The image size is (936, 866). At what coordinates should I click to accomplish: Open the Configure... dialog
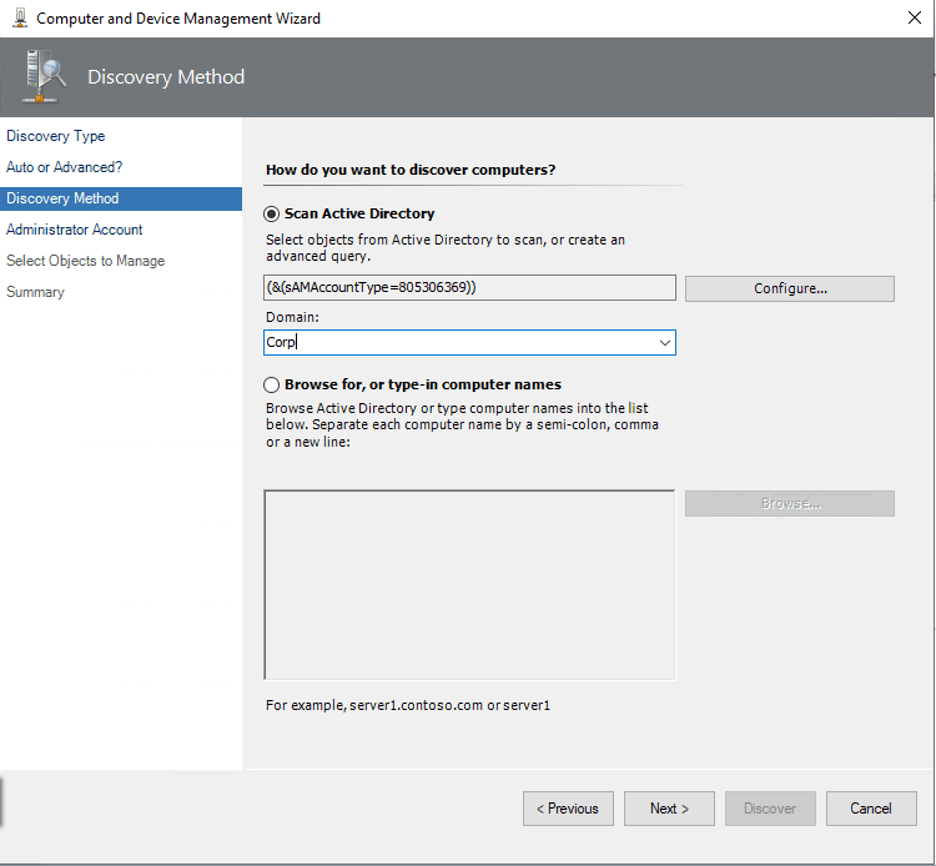coord(789,288)
